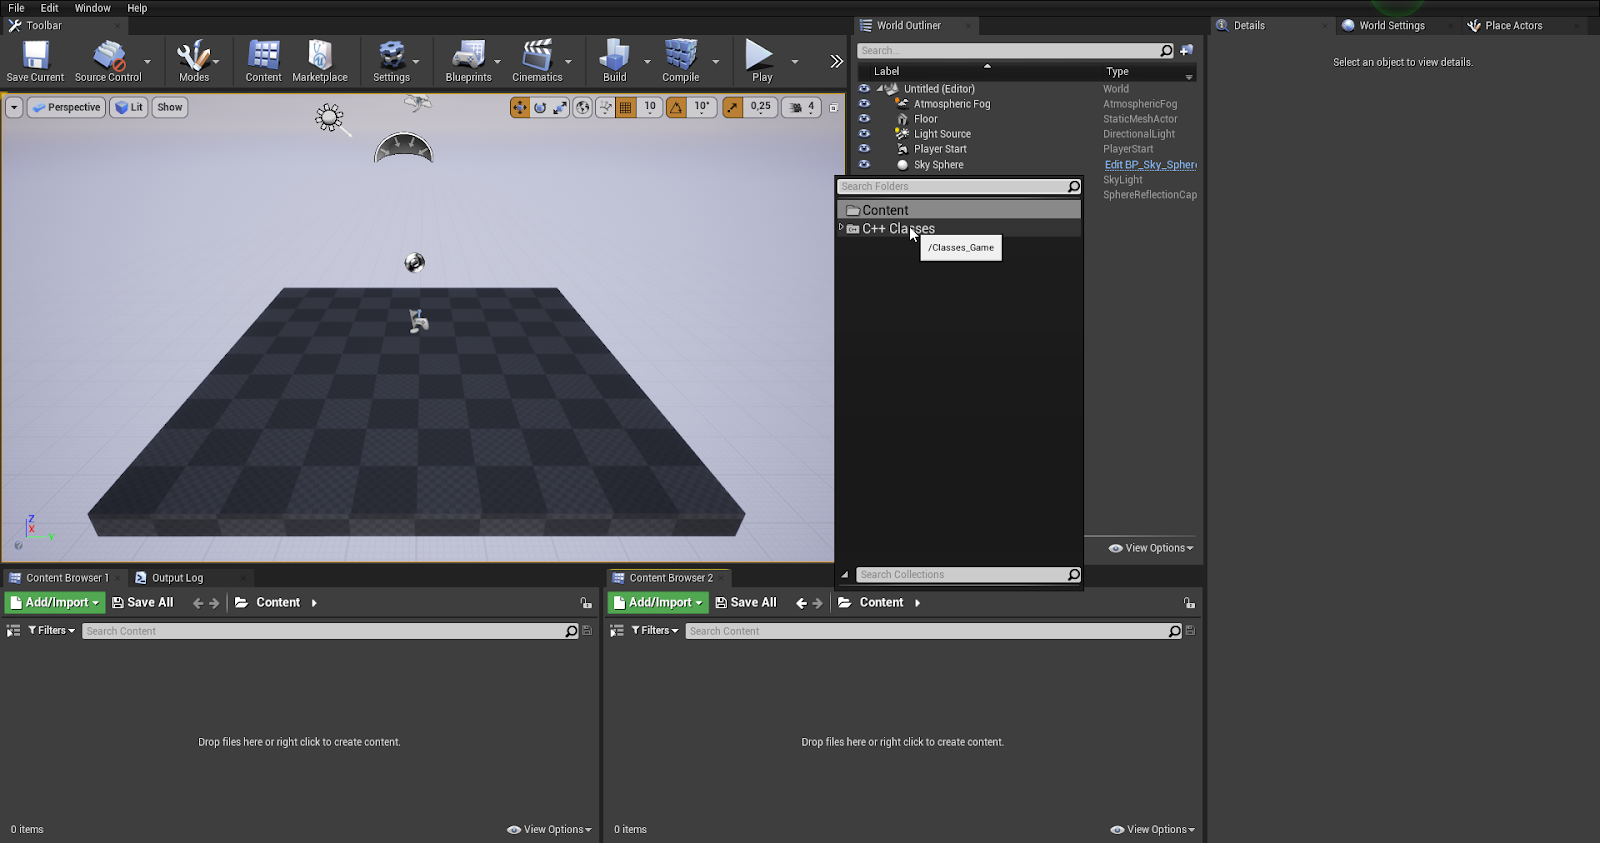Click the Save Current toolbar icon
Screen dimensions: 1600x843
(35, 61)
